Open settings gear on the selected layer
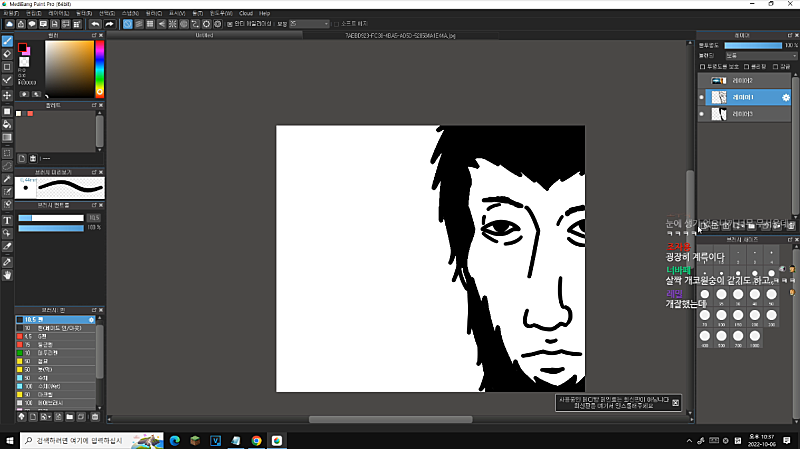 pyautogui.click(x=785, y=97)
